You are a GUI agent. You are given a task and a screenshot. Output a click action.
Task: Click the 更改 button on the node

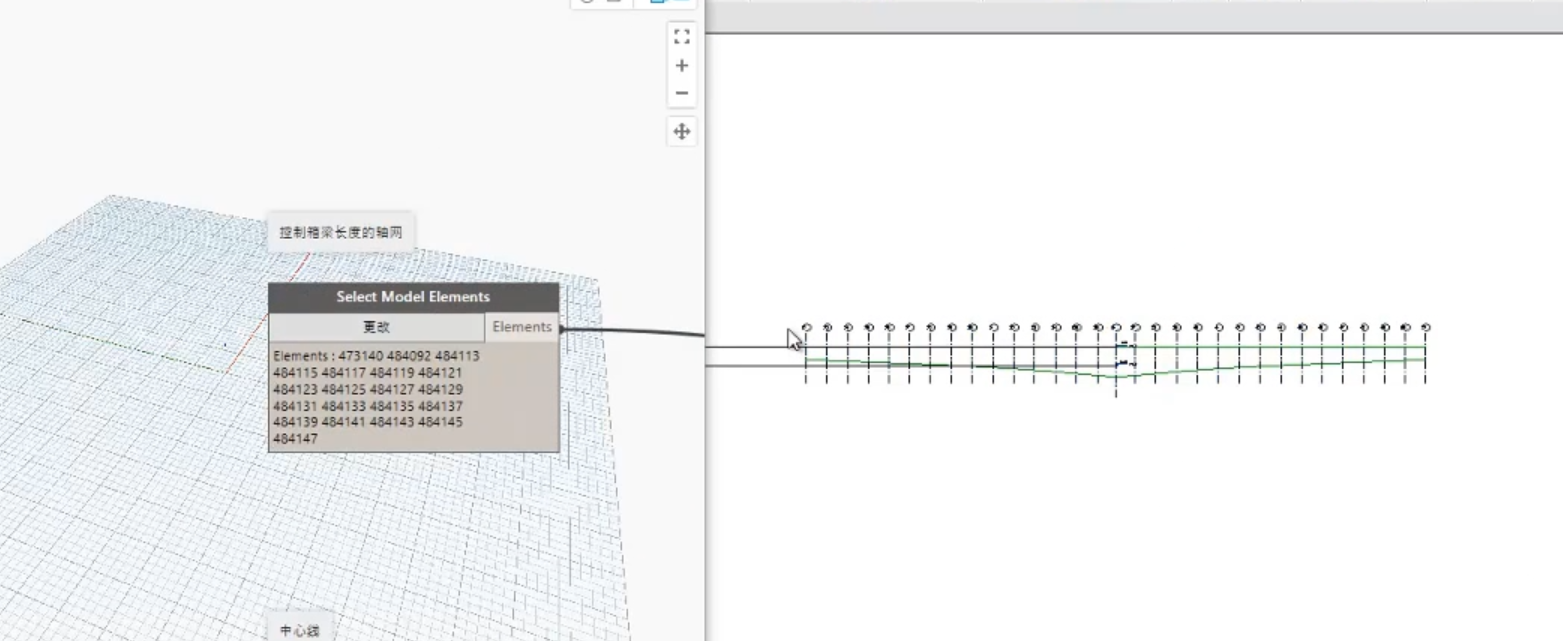376,327
